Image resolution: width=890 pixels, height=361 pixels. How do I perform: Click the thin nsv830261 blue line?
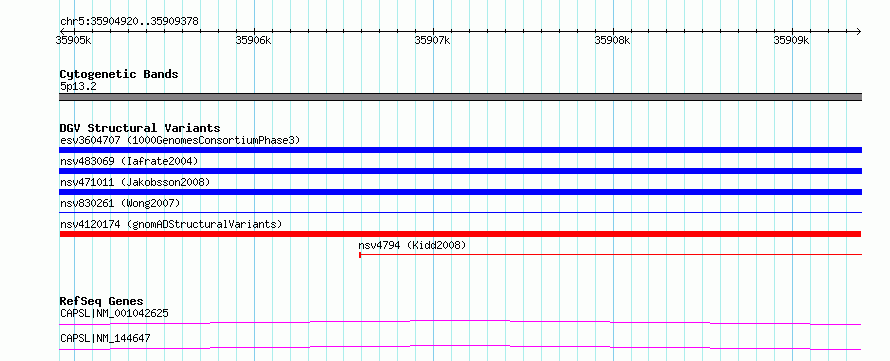click(460, 212)
